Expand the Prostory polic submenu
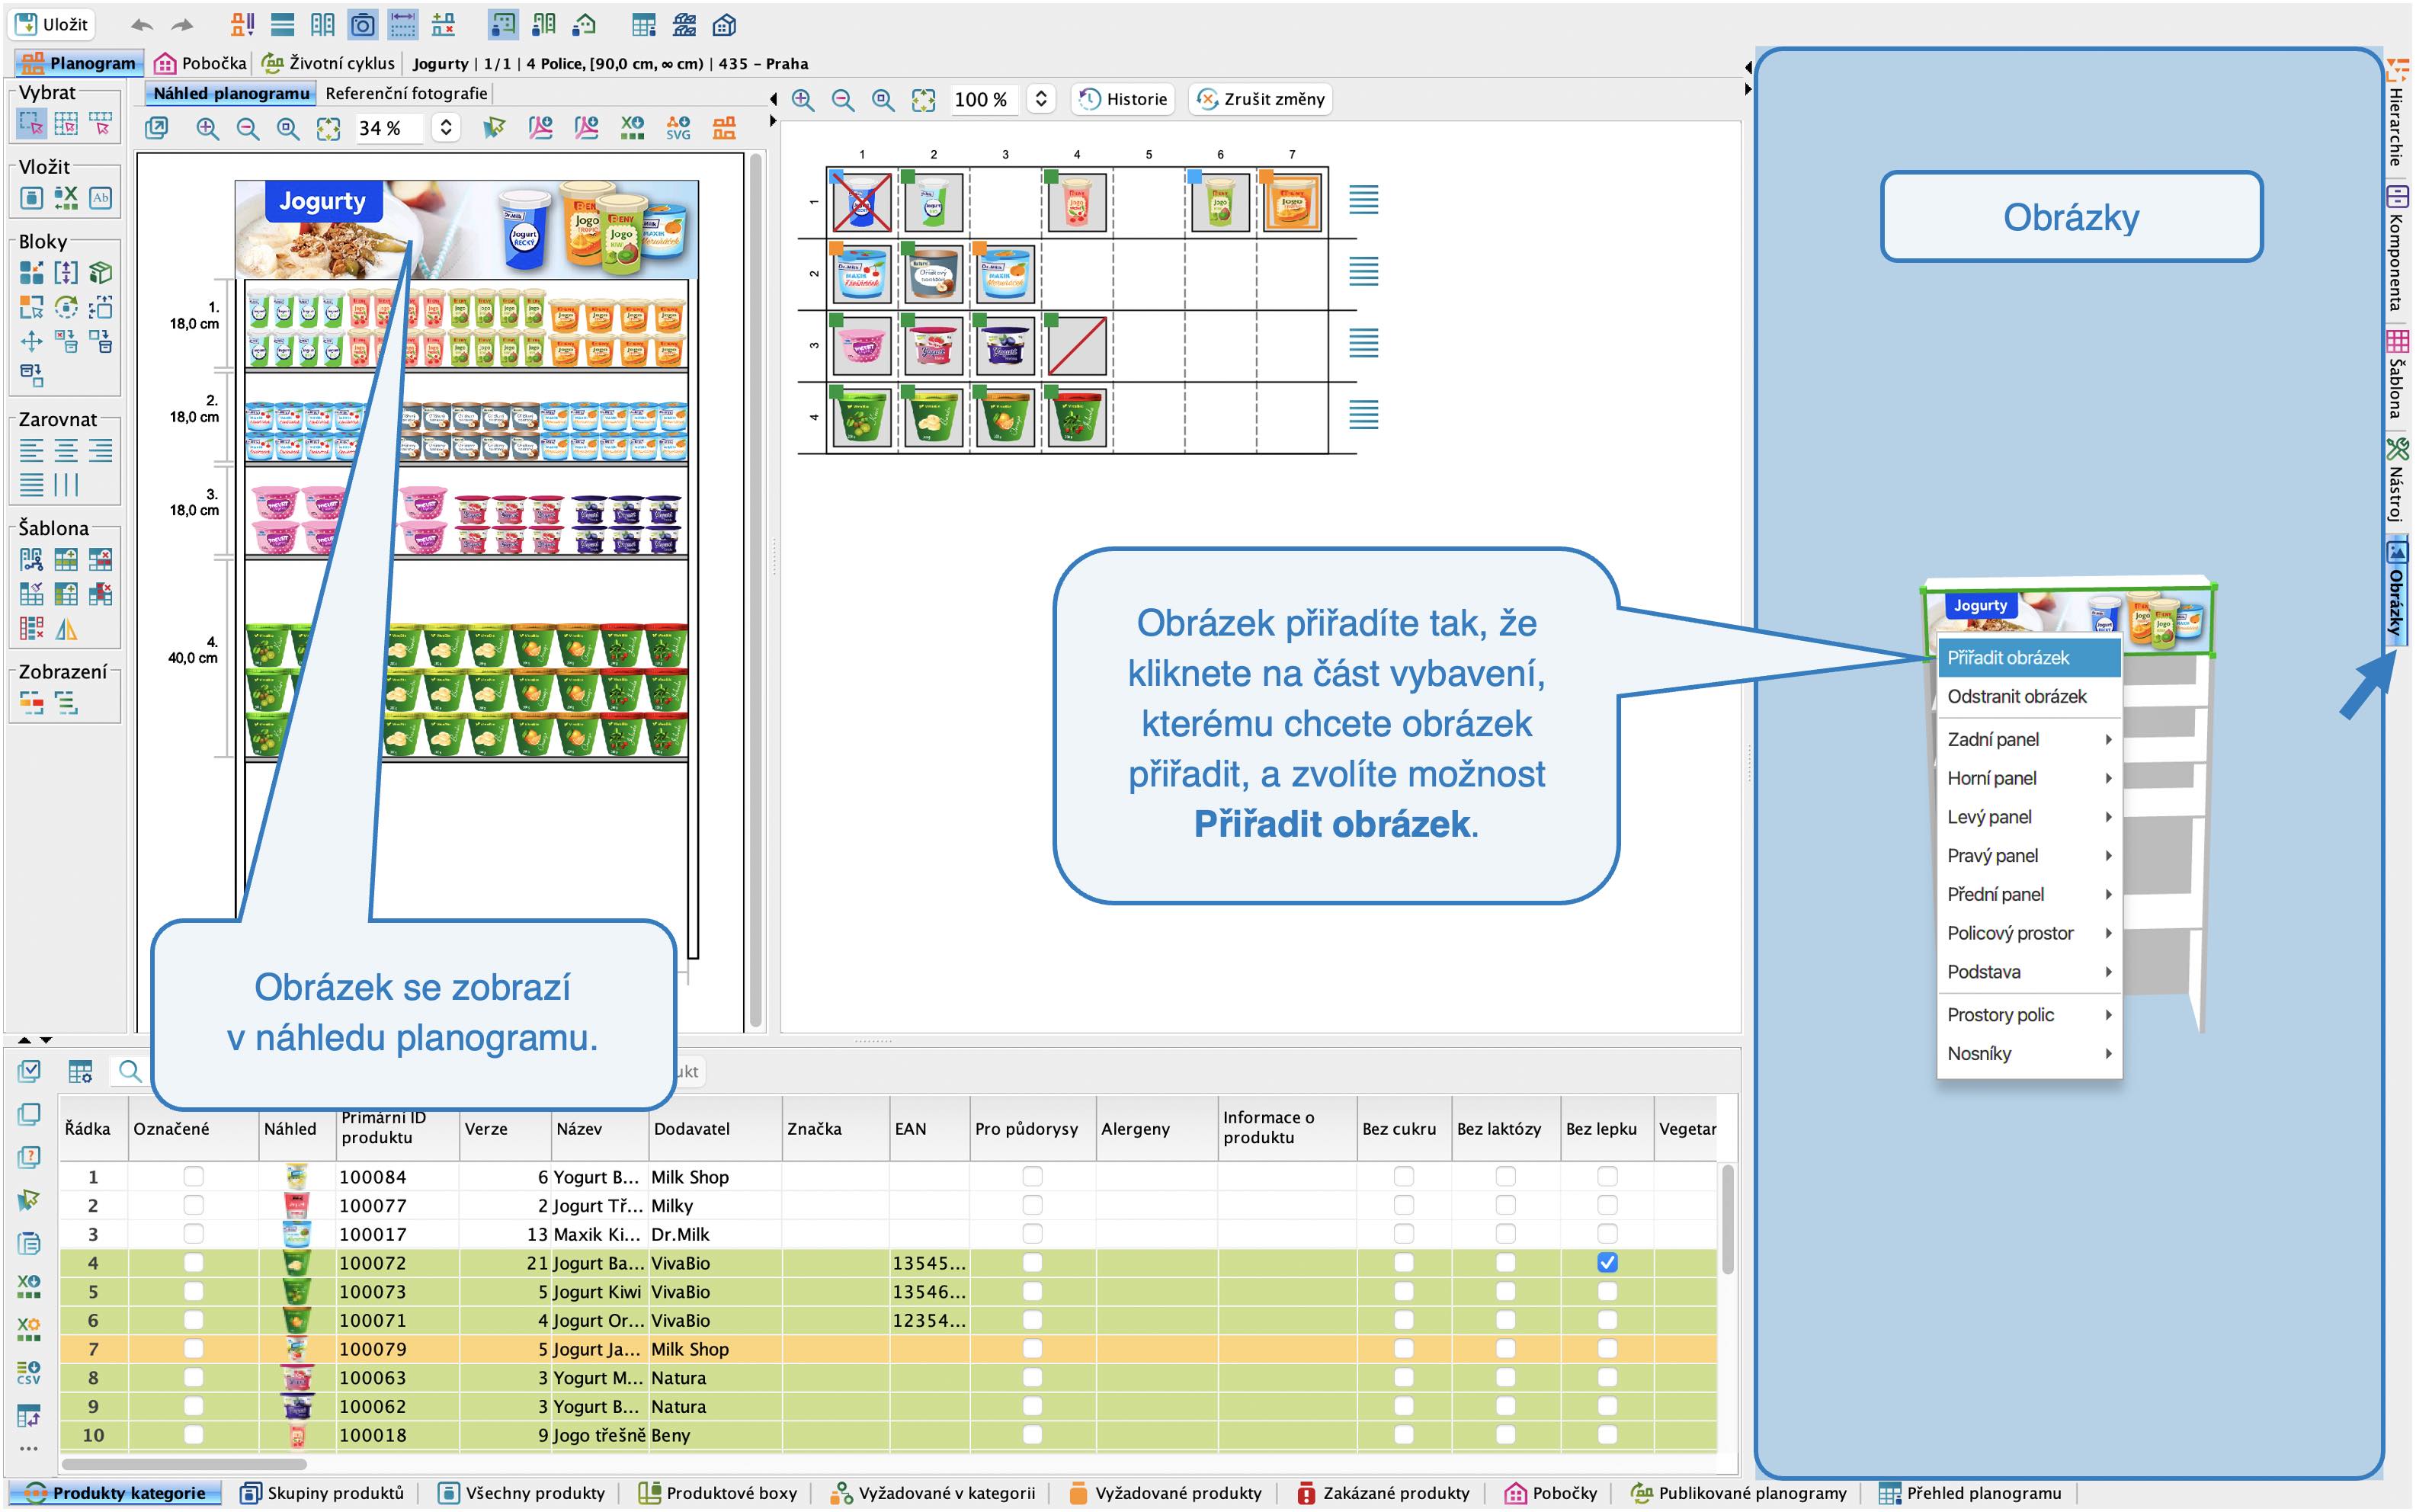 point(2028,1014)
